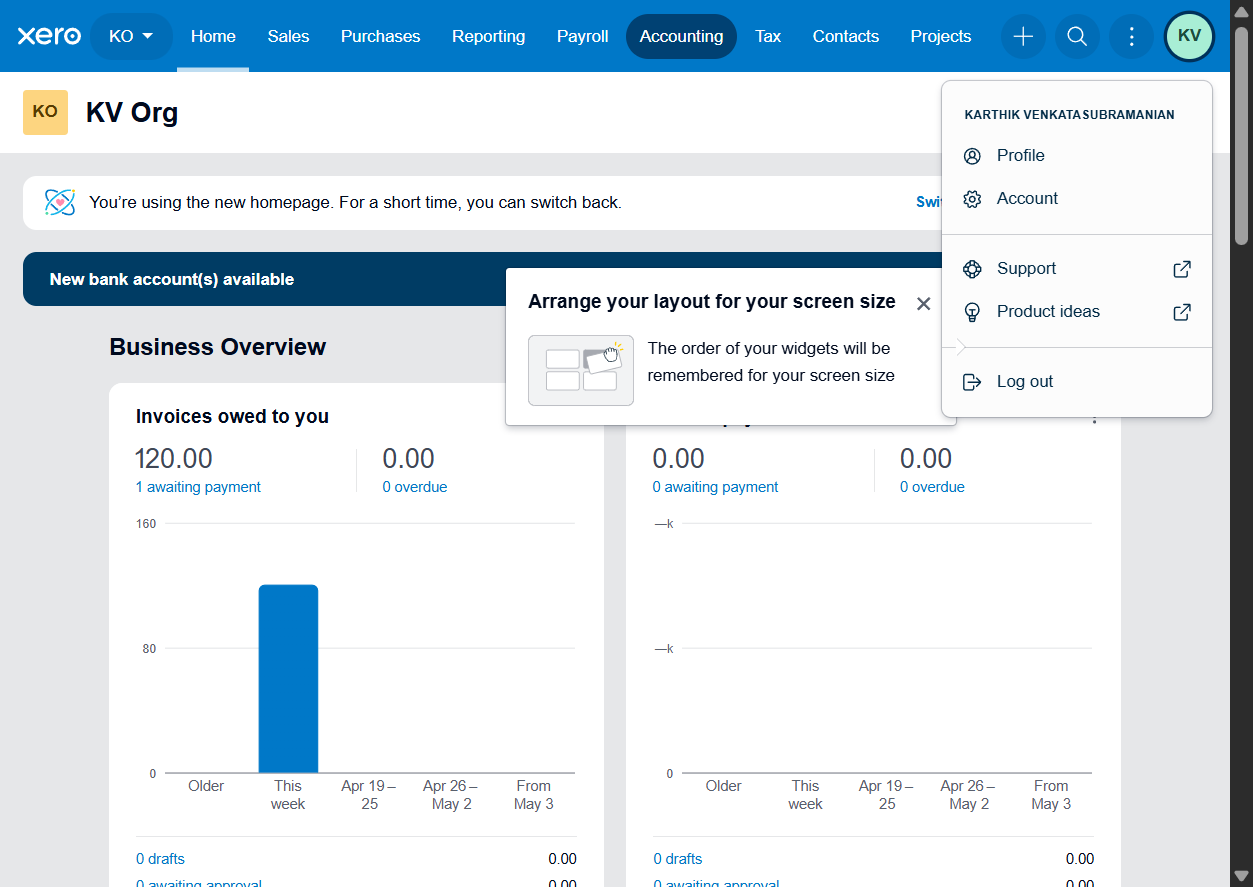Viewport: 1253px width, 887px height.
Task: Open the create new plus menu
Action: (x=1023, y=36)
